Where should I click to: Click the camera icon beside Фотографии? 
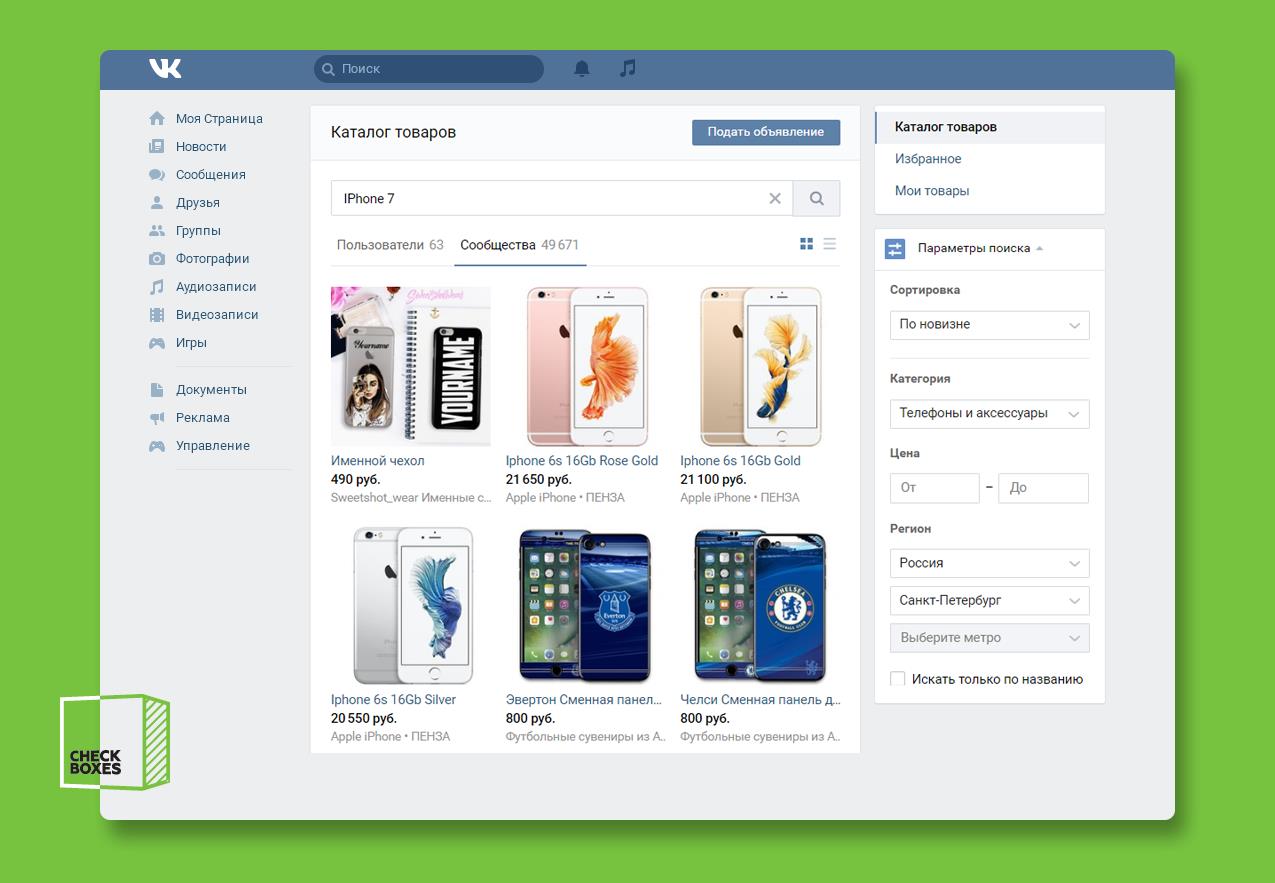pos(157,258)
